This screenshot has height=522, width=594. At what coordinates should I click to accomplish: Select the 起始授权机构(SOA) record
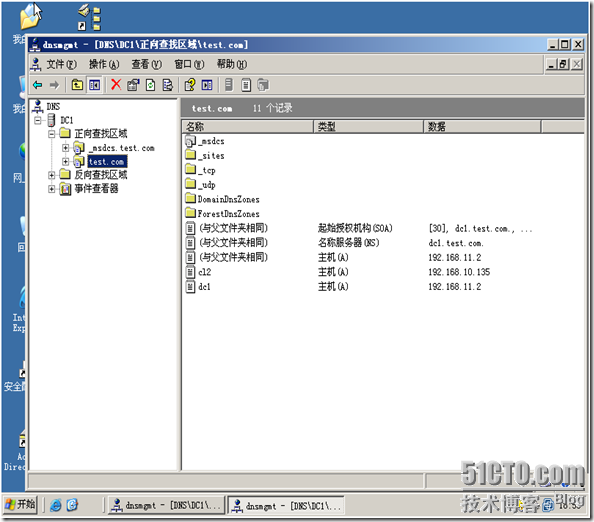(x=355, y=228)
